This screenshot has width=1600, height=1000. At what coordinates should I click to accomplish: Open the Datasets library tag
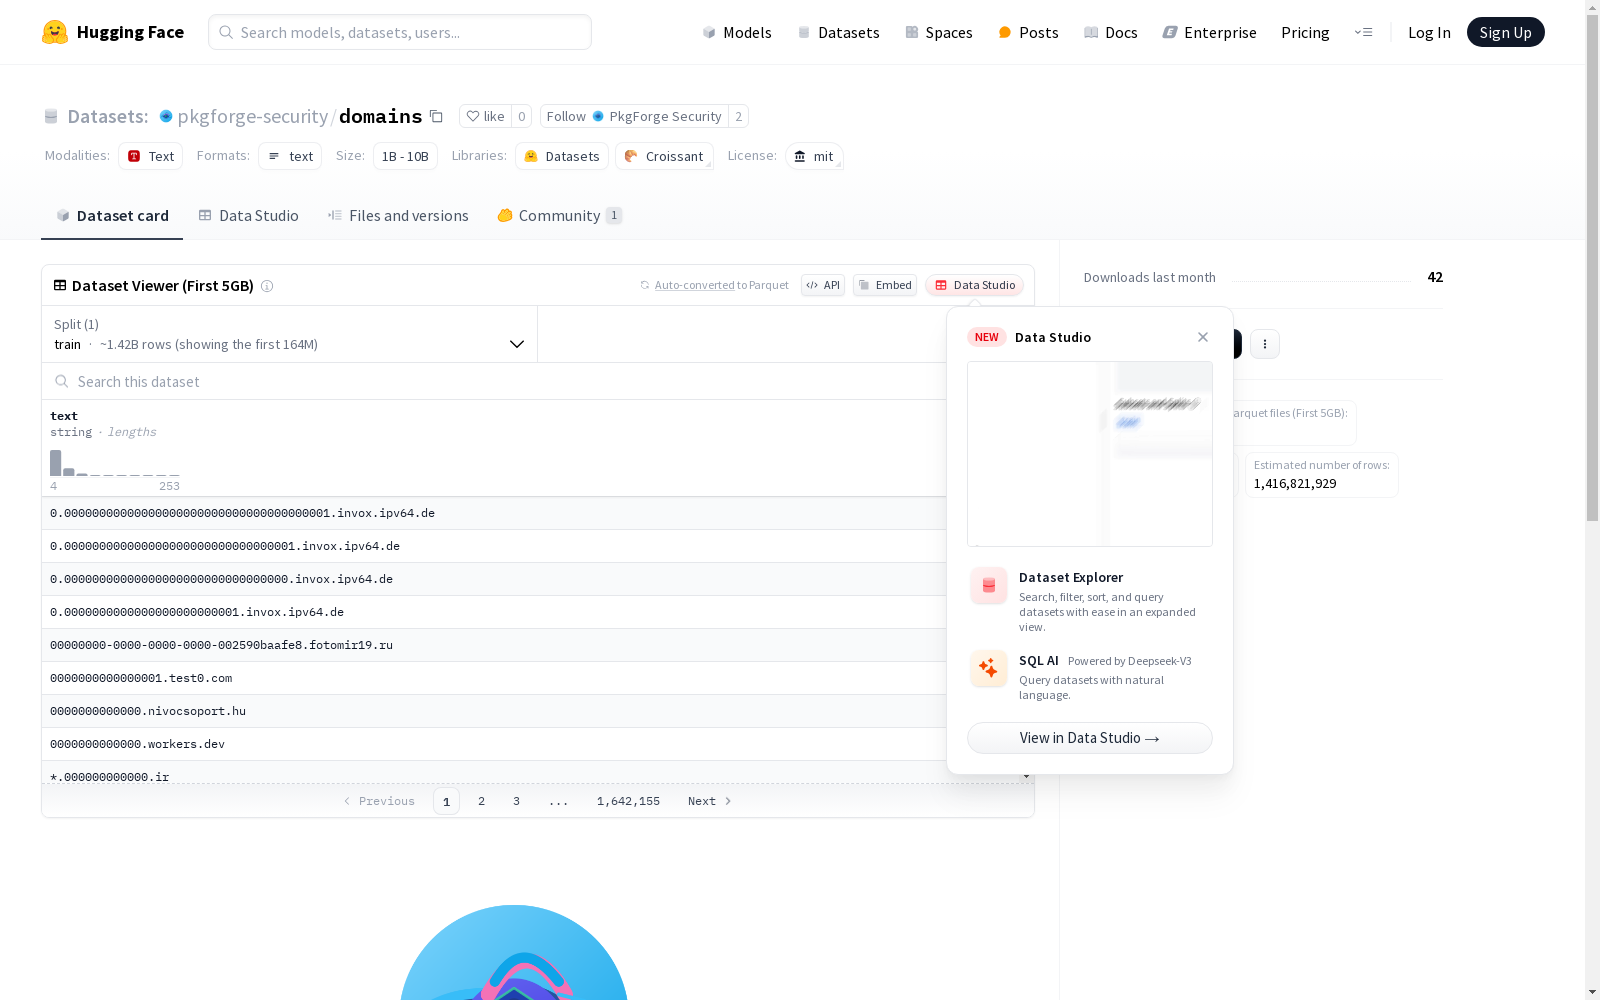[x=562, y=156]
